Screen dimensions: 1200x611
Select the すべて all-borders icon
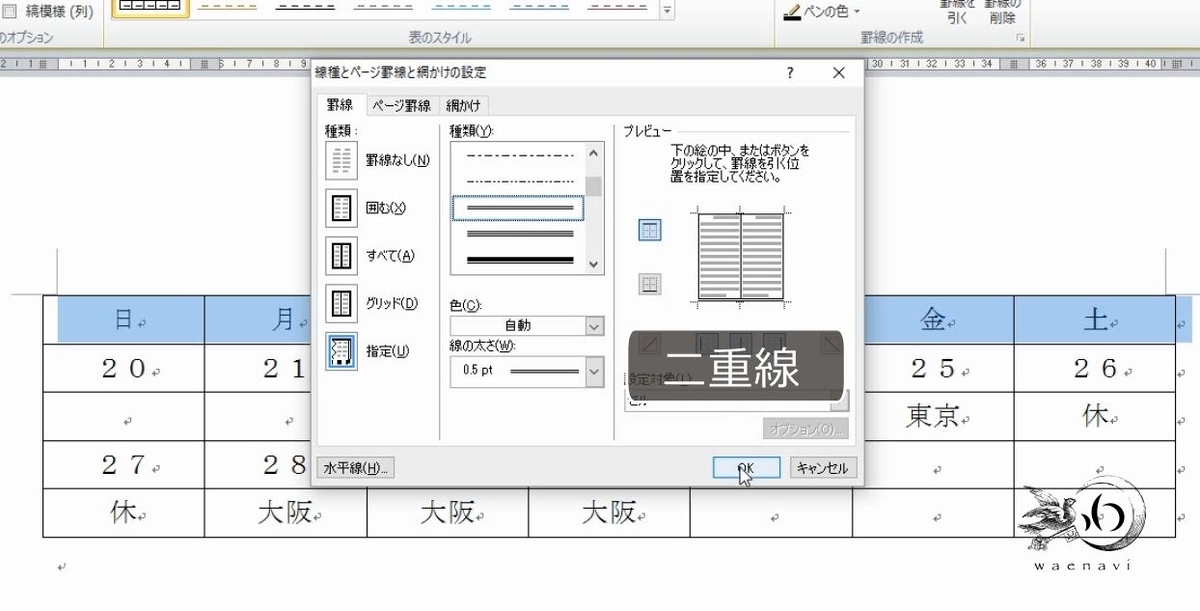(x=340, y=256)
